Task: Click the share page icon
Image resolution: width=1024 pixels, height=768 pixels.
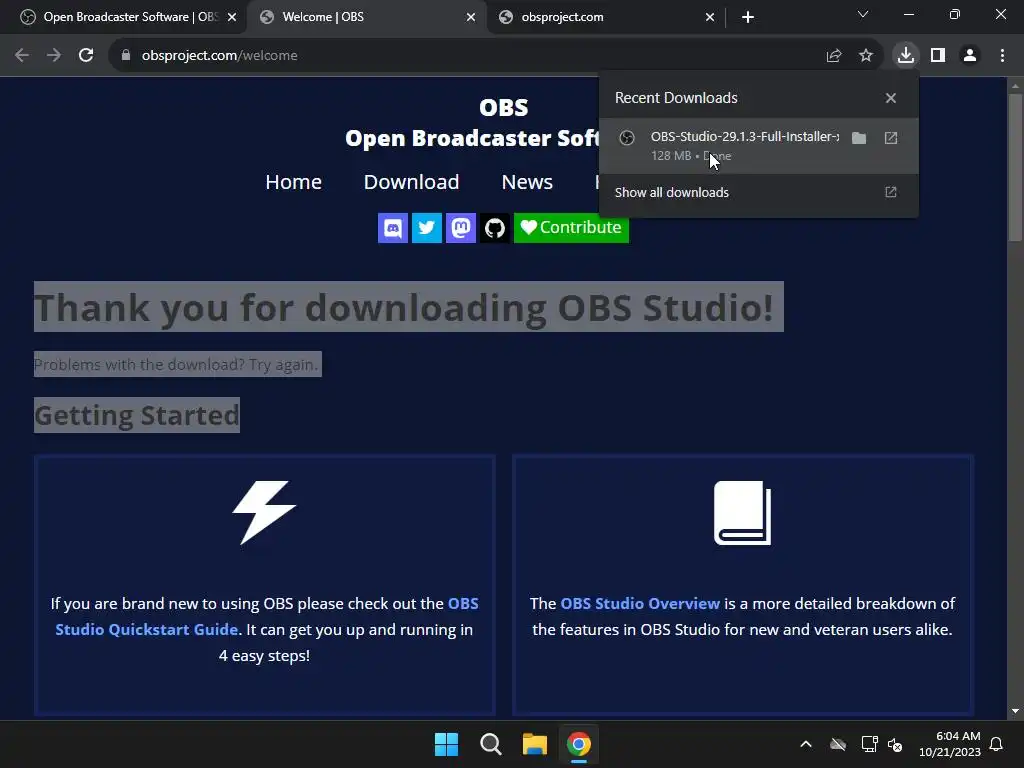Action: 834,56
